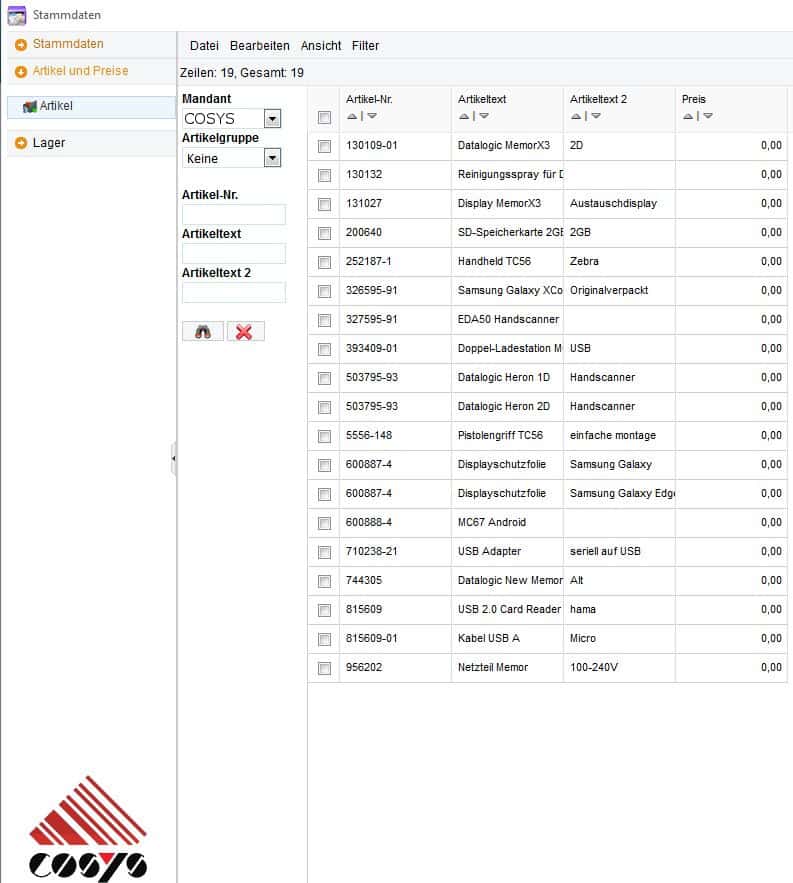Check the box for article 130109-01
The width and height of the screenshot is (793, 883).
pyautogui.click(x=324, y=146)
